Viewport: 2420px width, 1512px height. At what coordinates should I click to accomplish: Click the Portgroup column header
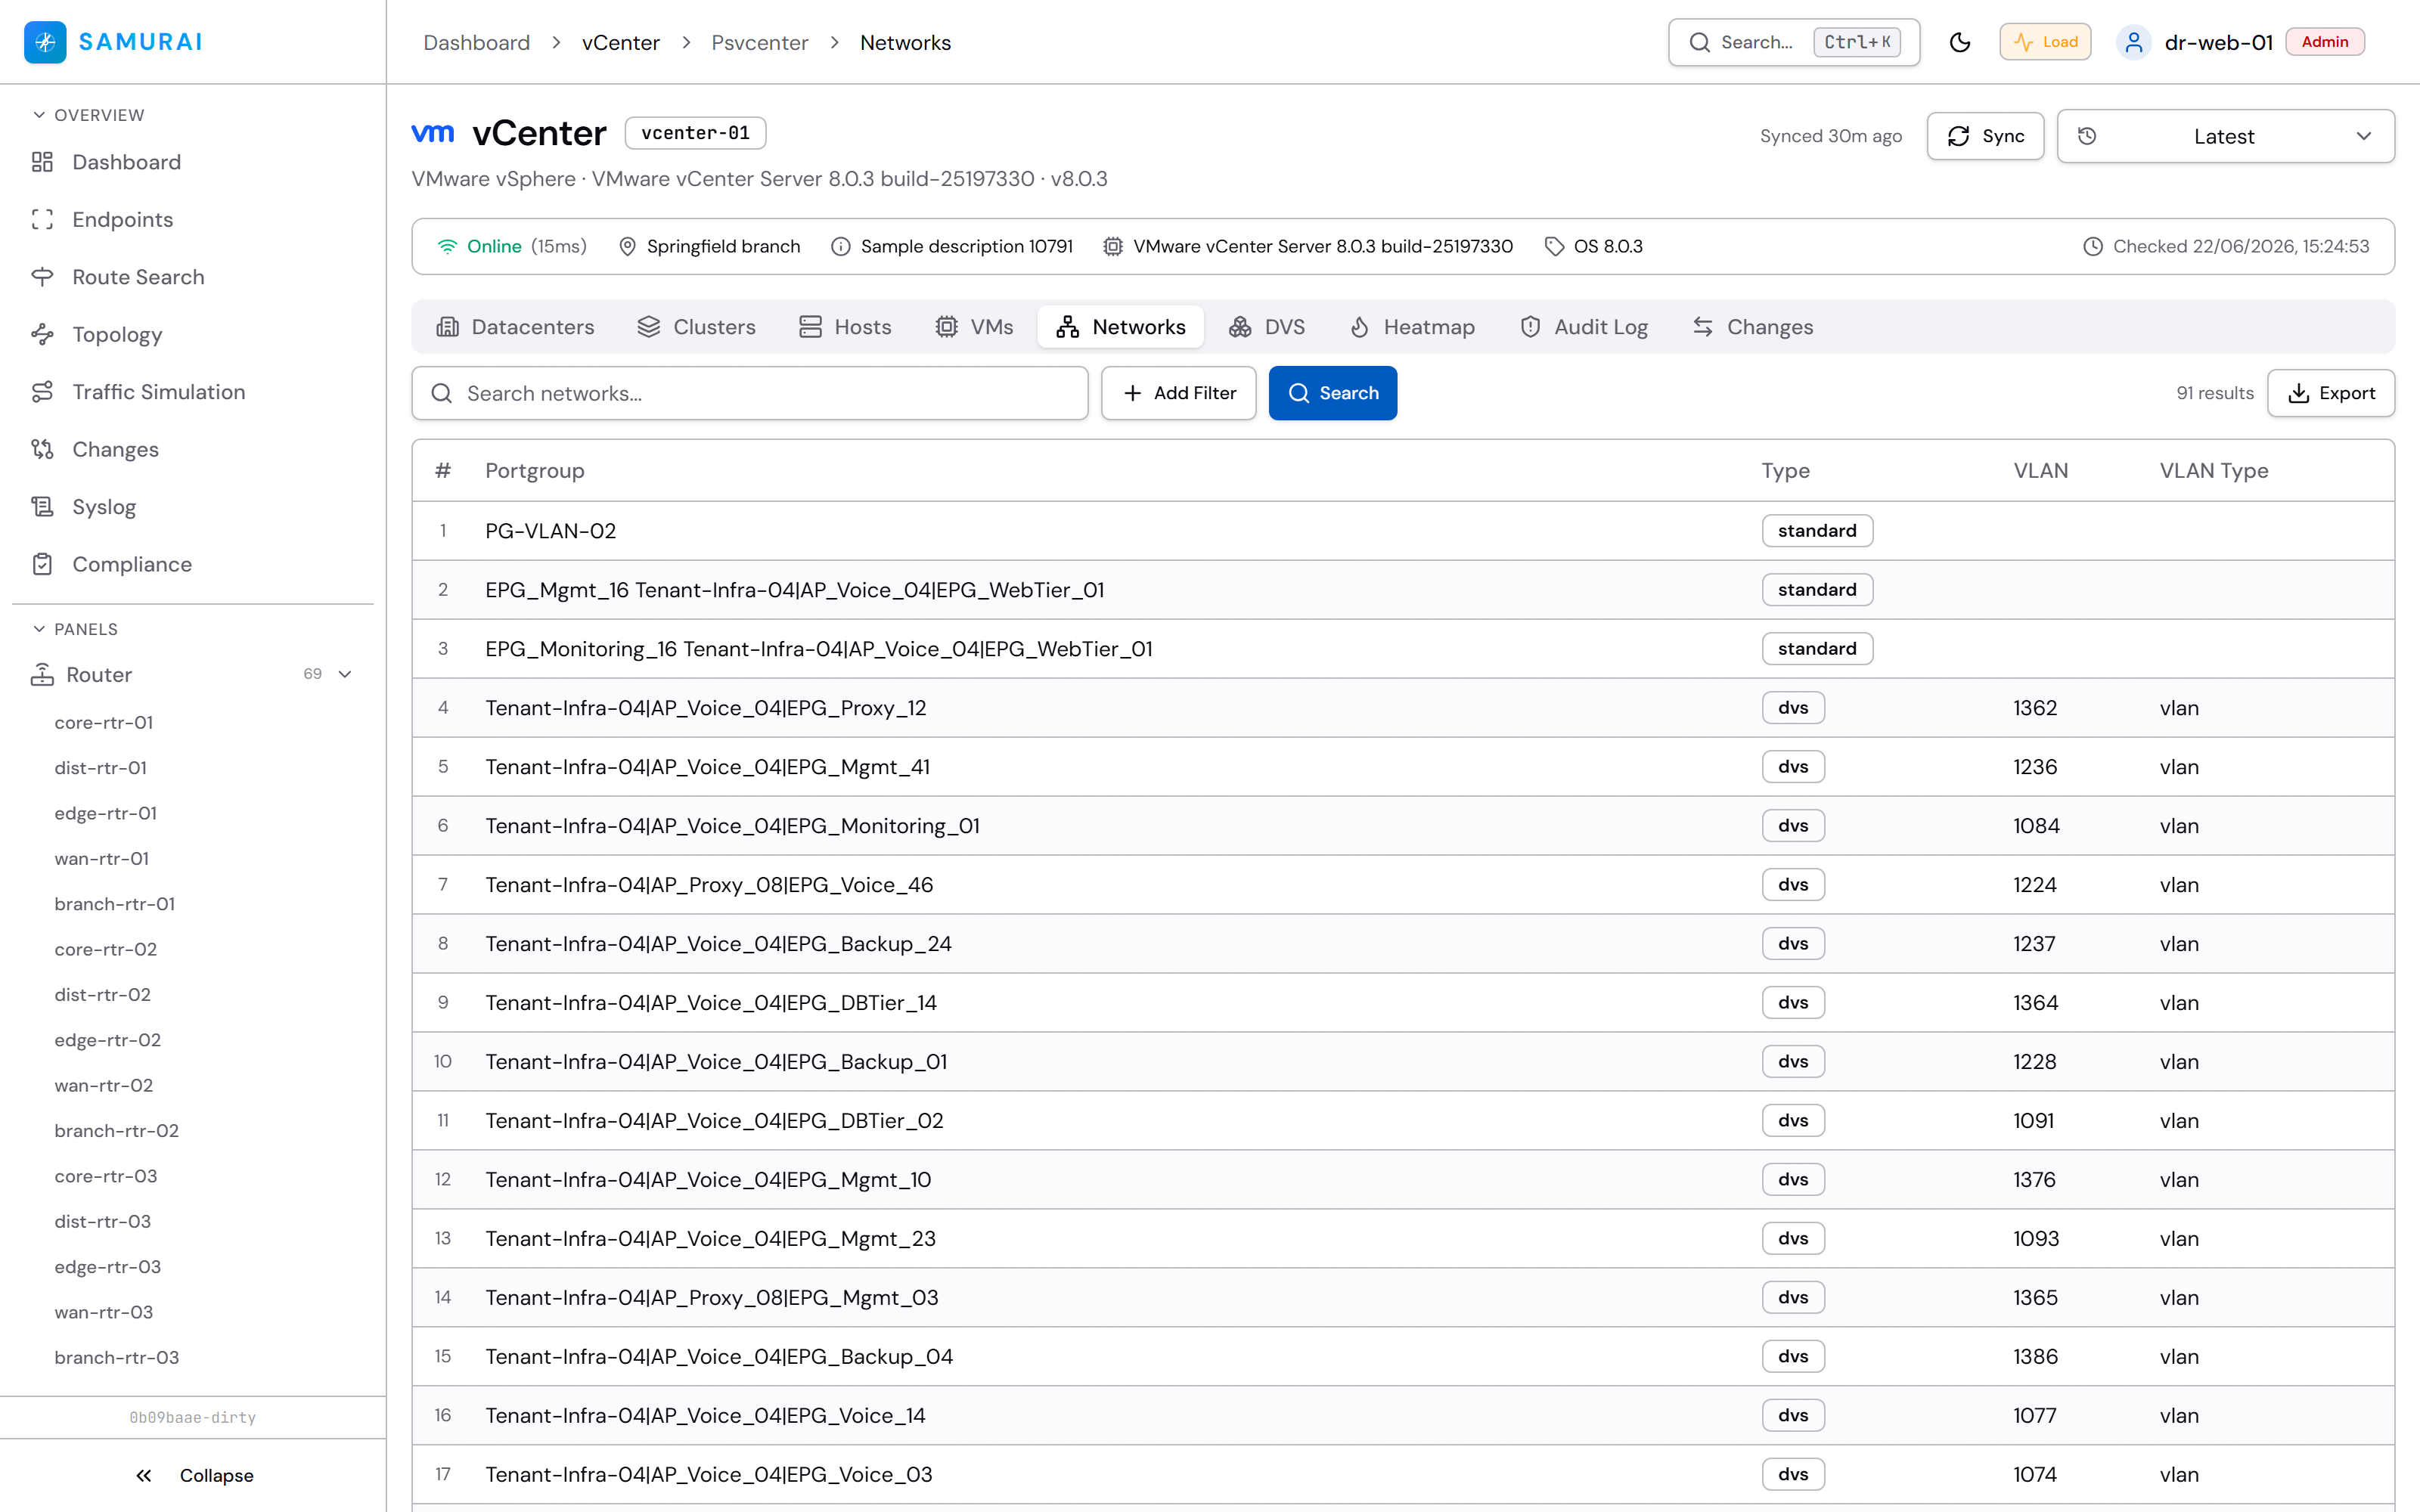pos(535,470)
